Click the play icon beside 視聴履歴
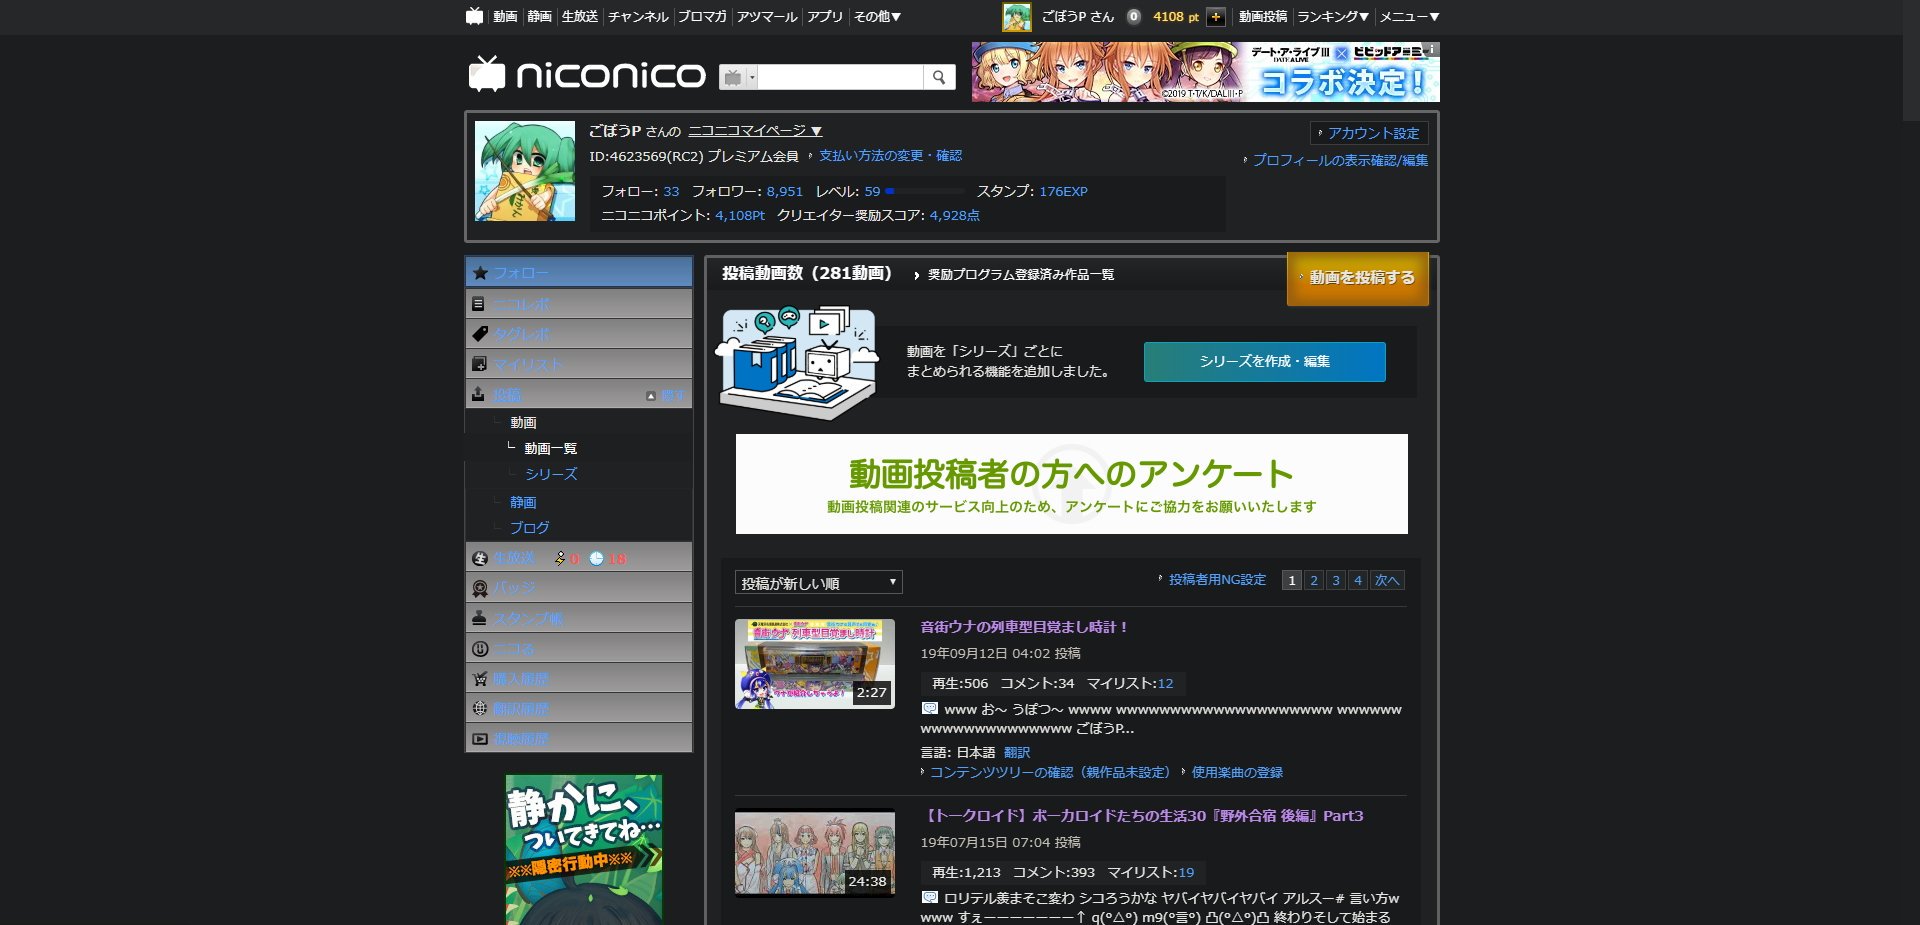1920x925 pixels. [x=480, y=739]
